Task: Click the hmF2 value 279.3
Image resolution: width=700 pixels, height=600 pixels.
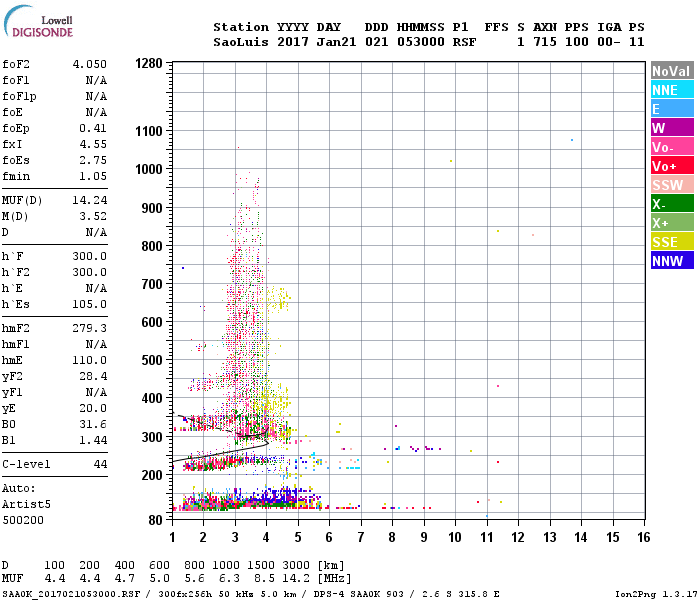Action: point(90,328)
